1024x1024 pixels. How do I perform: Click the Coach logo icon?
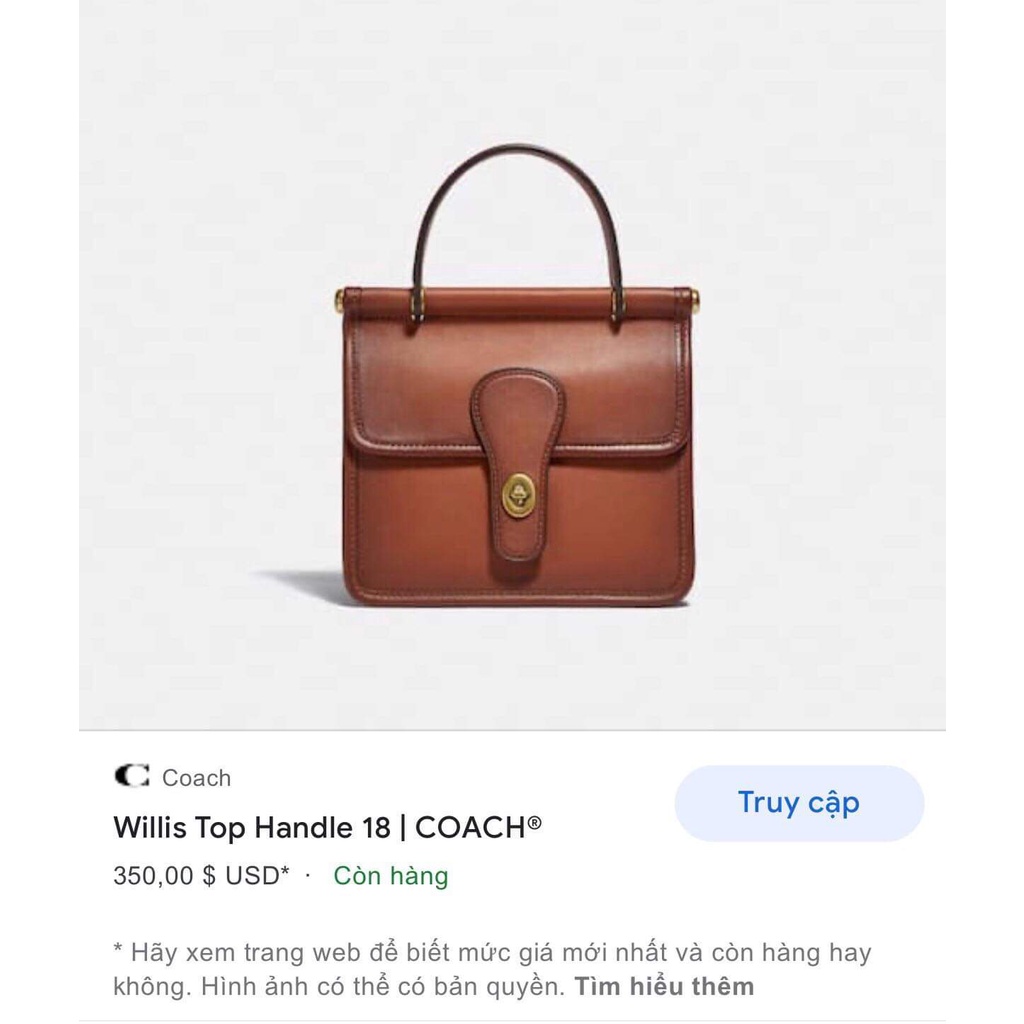[132, 776]
